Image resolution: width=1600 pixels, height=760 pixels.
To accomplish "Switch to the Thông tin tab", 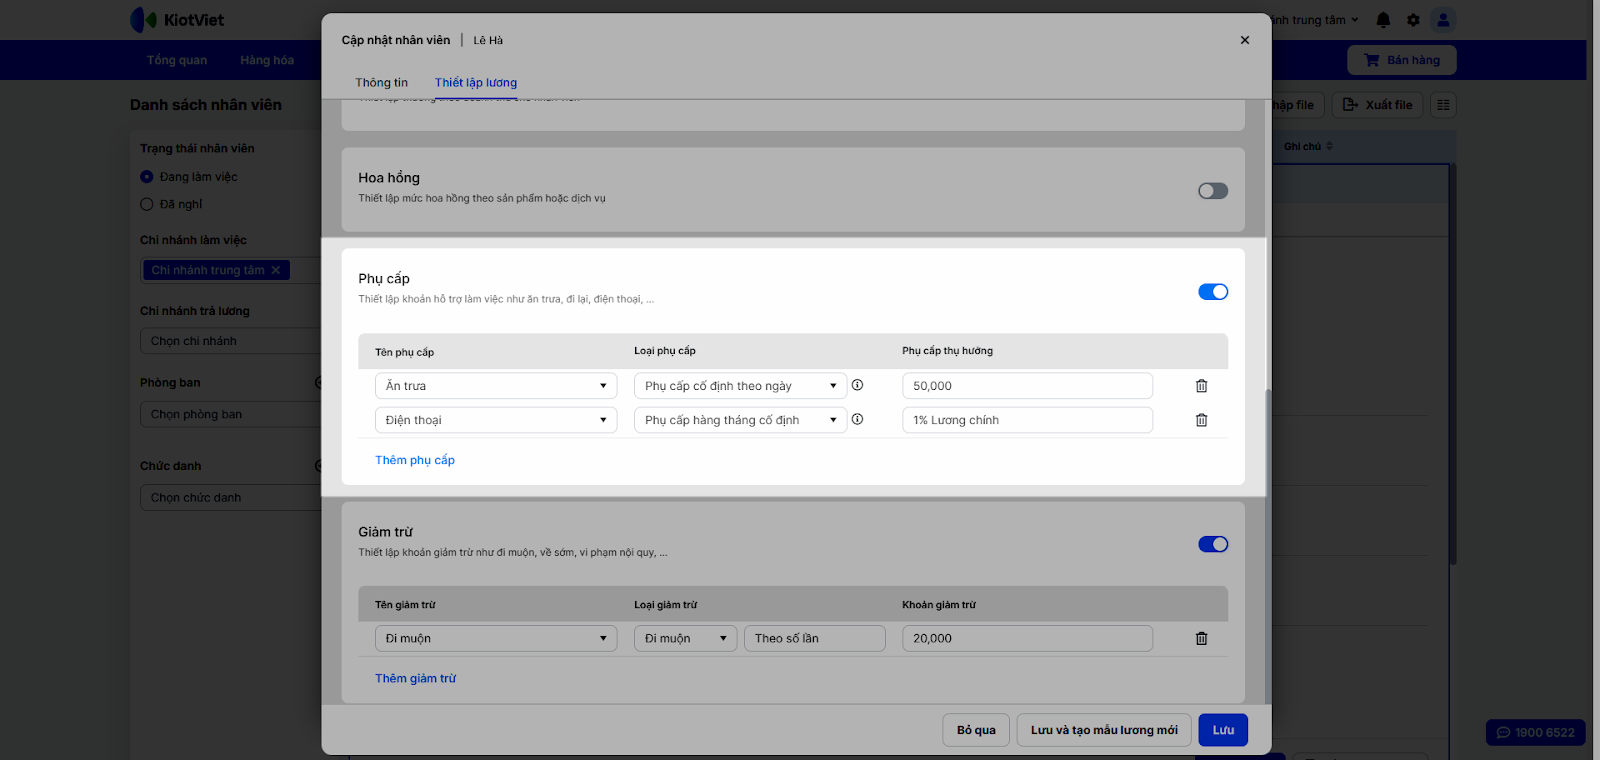I will click(381, 83).
